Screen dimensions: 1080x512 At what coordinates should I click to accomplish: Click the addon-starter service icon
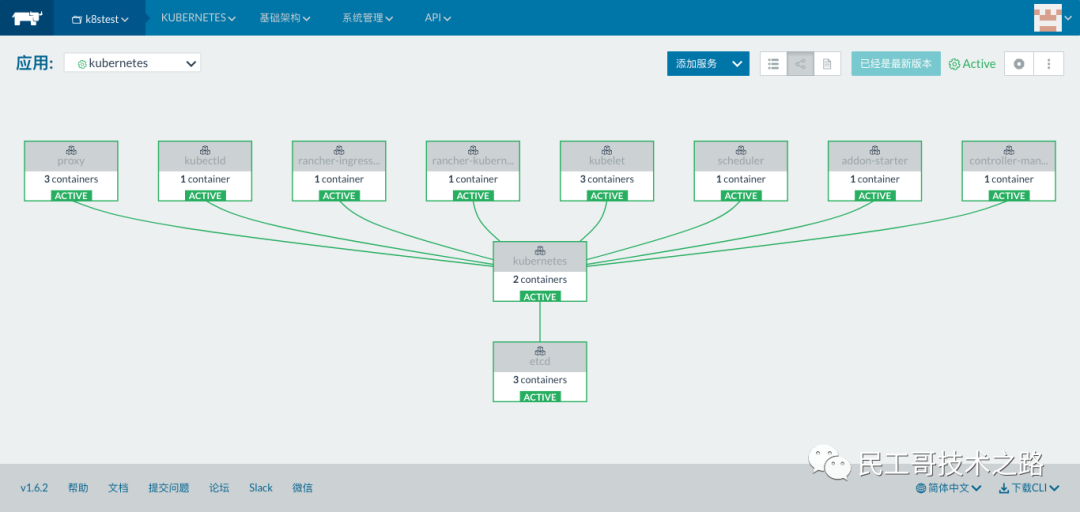tap(875, 150)
